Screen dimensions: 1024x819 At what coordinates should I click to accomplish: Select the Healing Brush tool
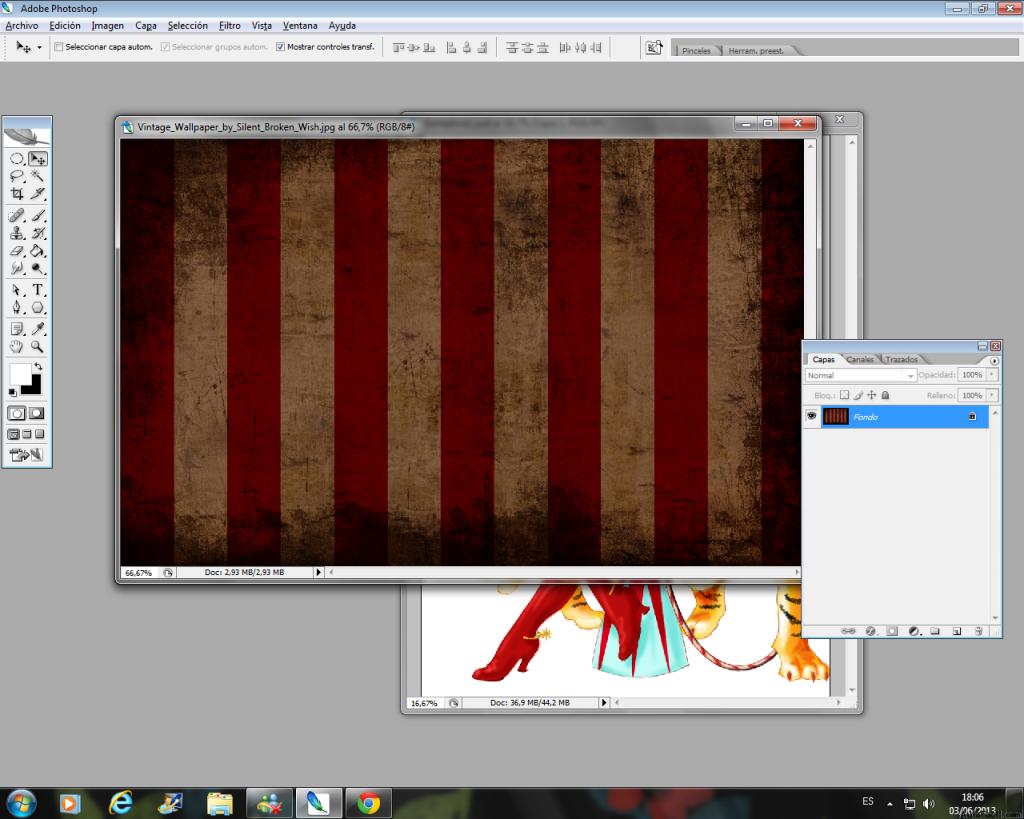pyautogui.click(x=17, y=216)
